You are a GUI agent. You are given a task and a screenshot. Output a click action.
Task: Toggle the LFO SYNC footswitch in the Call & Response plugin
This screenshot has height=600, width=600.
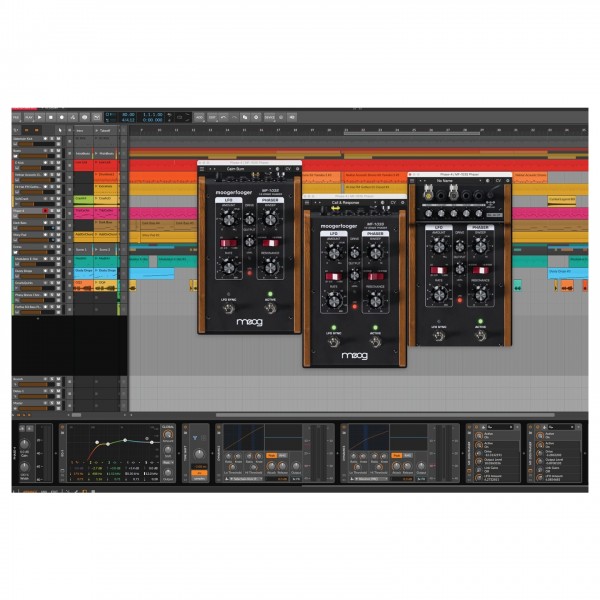pyautogui.click(x=334, y=342)
